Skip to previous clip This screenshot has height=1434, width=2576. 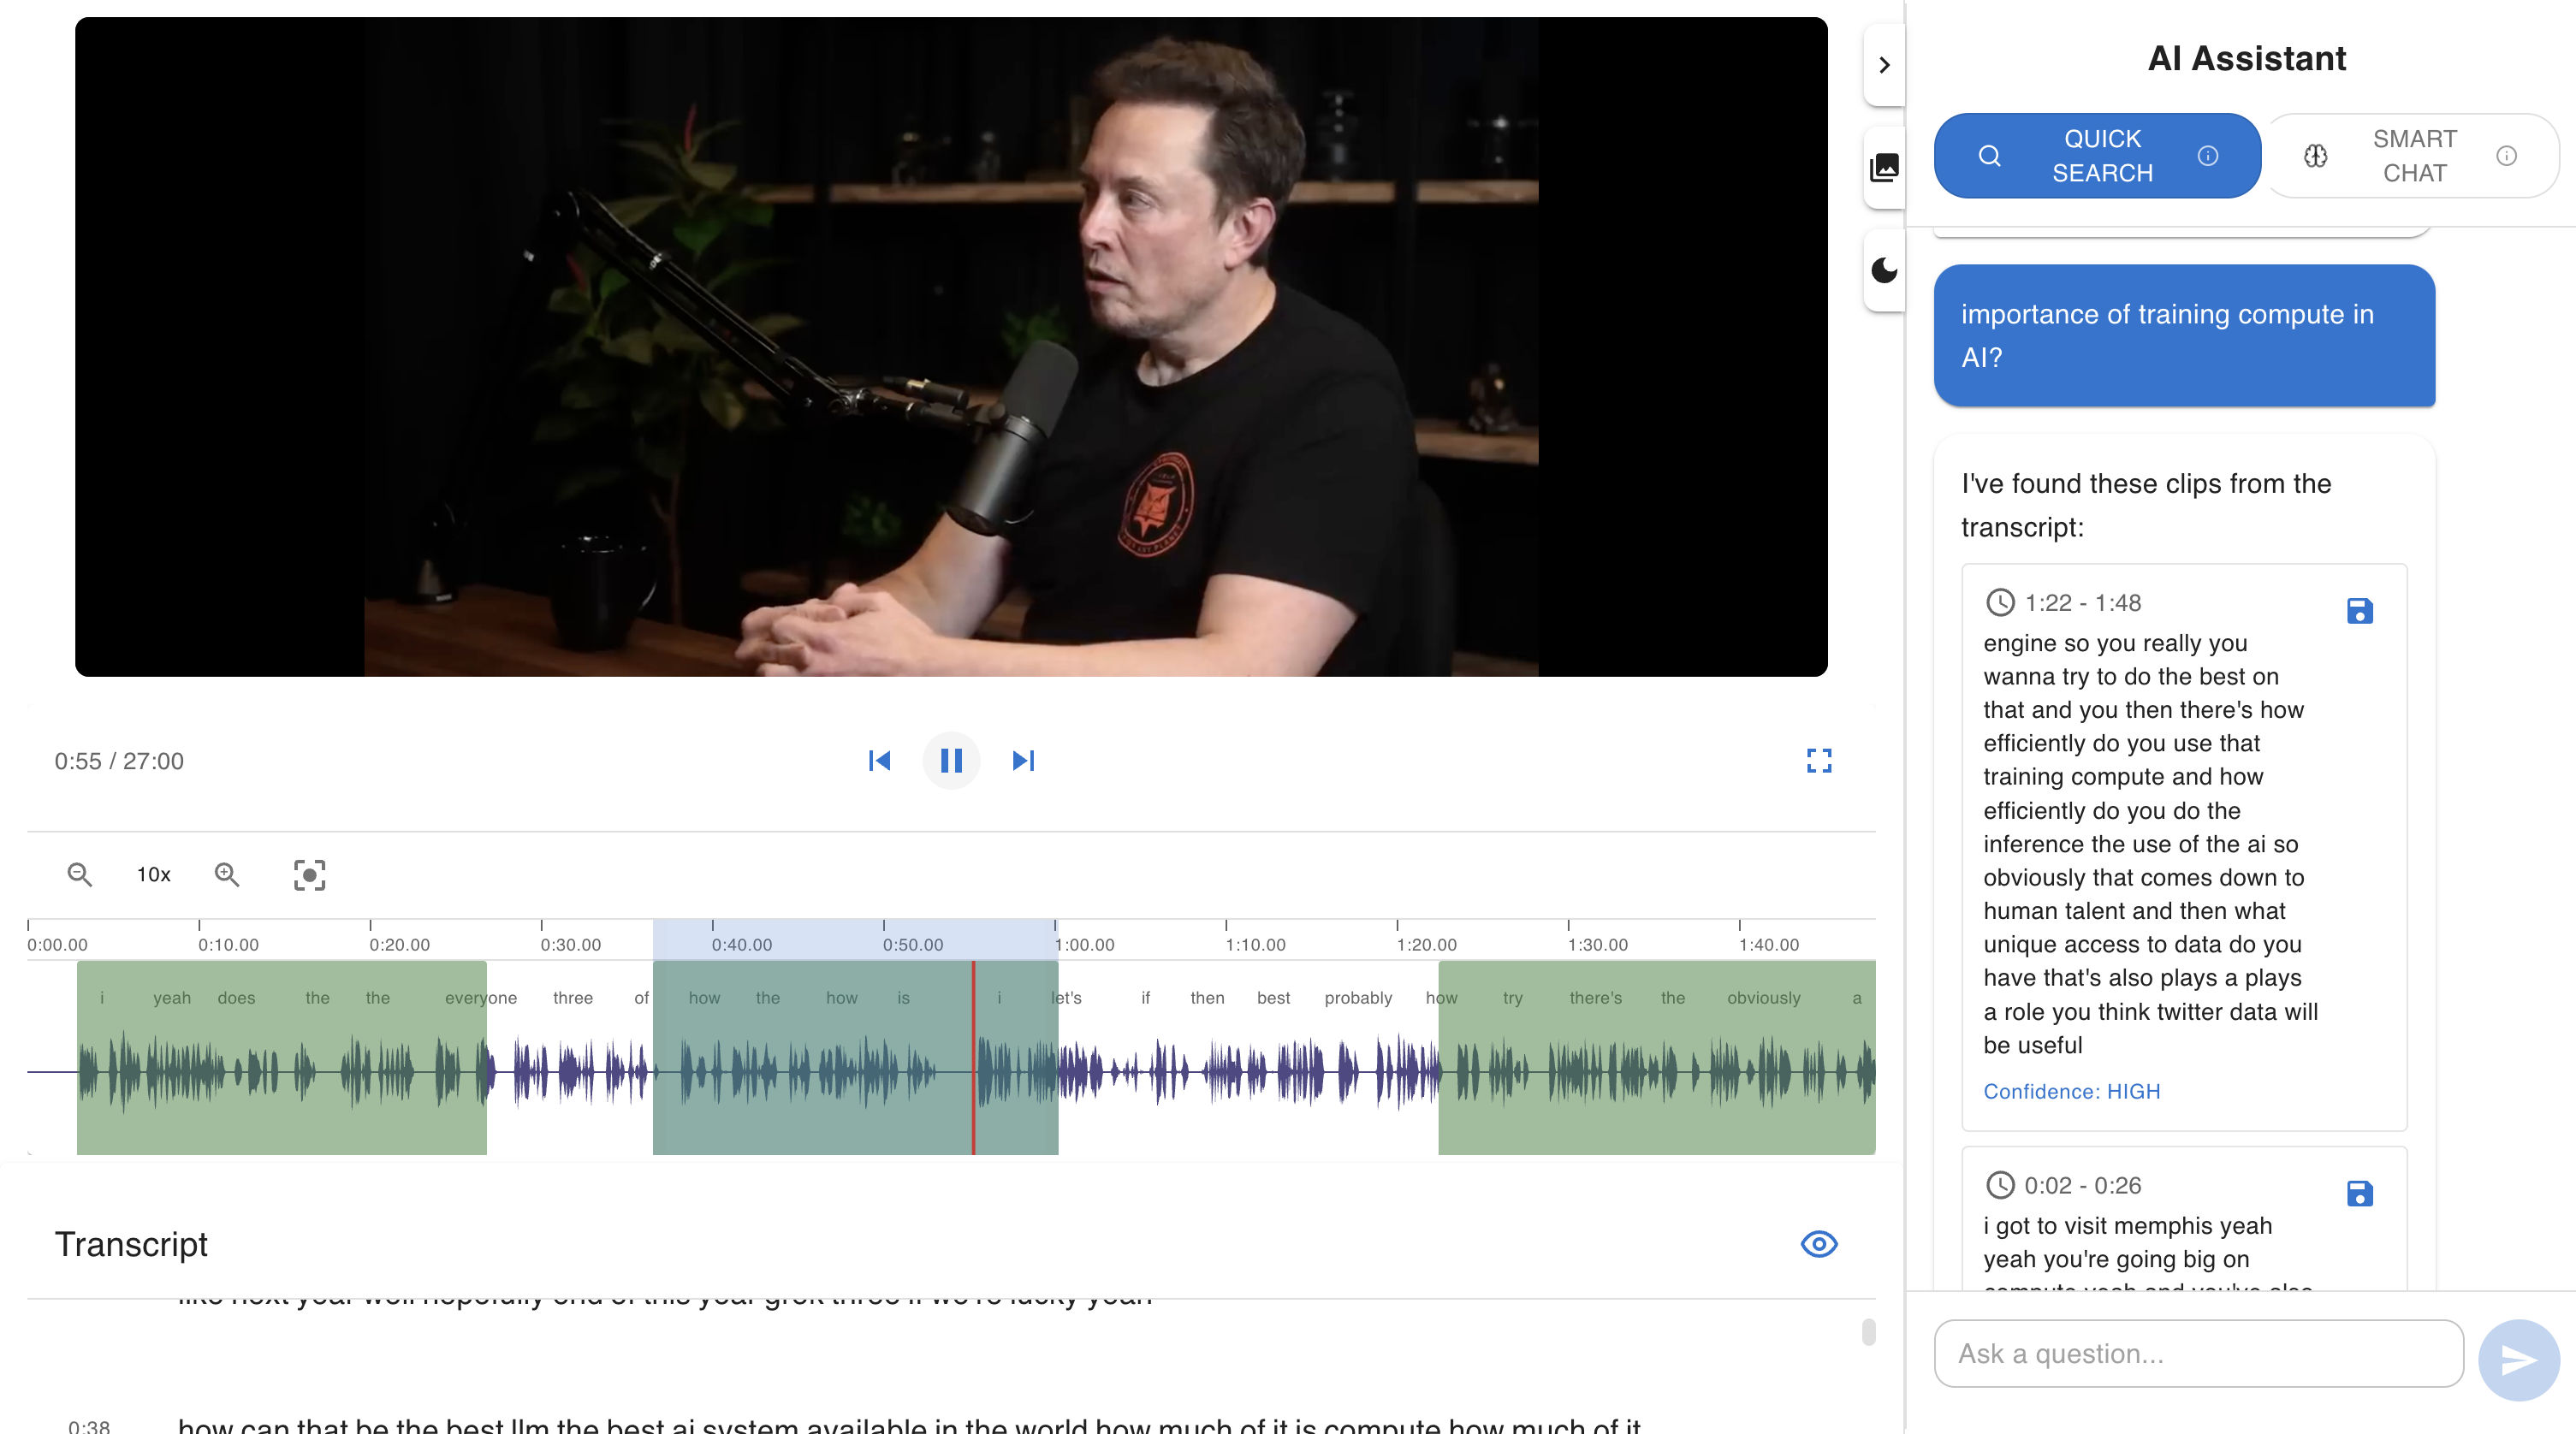pos(879,761)
